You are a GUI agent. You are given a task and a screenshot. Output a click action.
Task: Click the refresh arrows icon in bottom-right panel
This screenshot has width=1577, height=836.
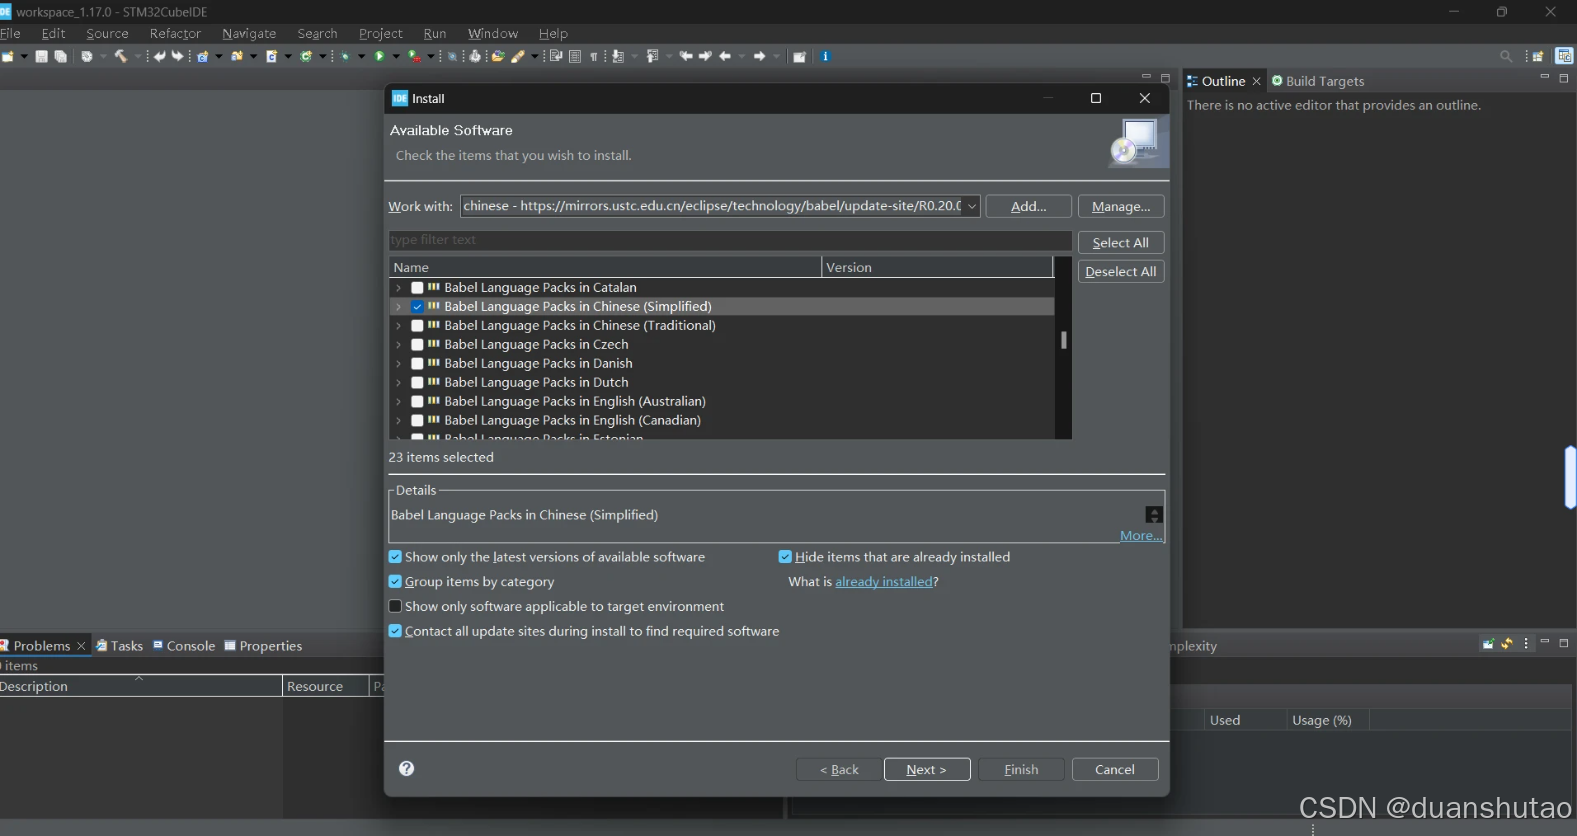coord(1507,643)
